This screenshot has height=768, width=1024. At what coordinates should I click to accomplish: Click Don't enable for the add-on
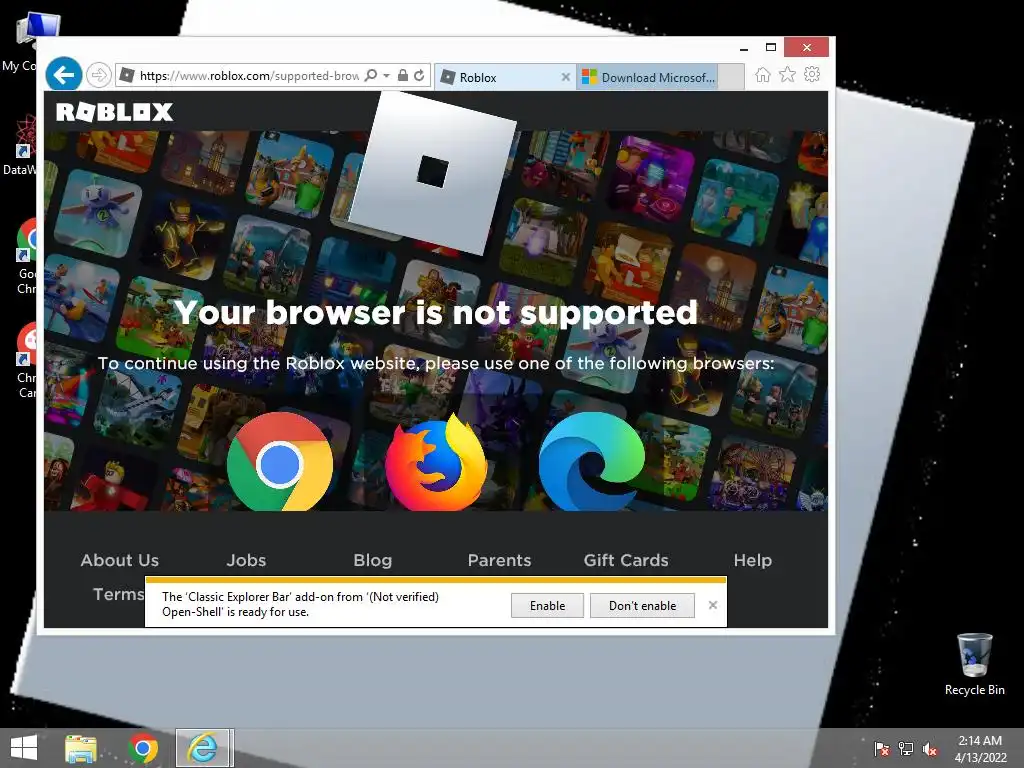(x=642, y=605)
